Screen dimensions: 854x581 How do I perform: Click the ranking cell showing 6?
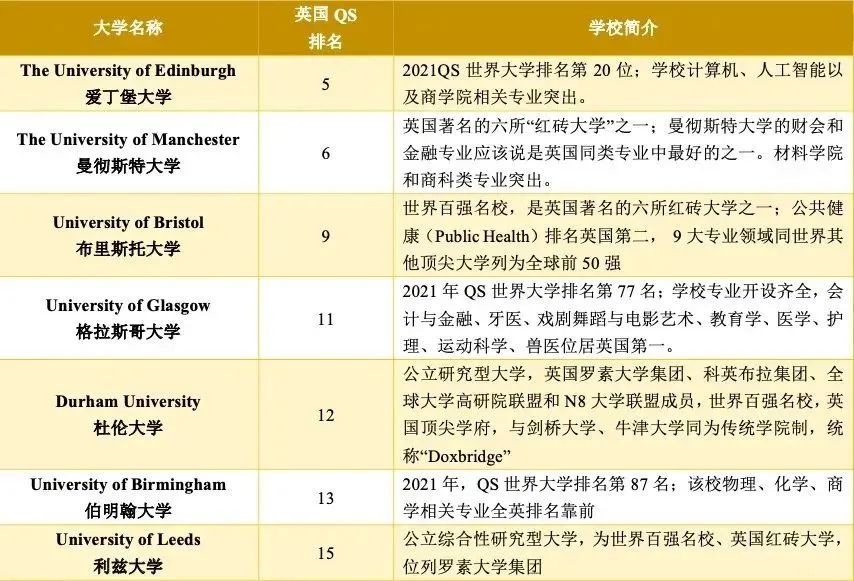[325, 152]
